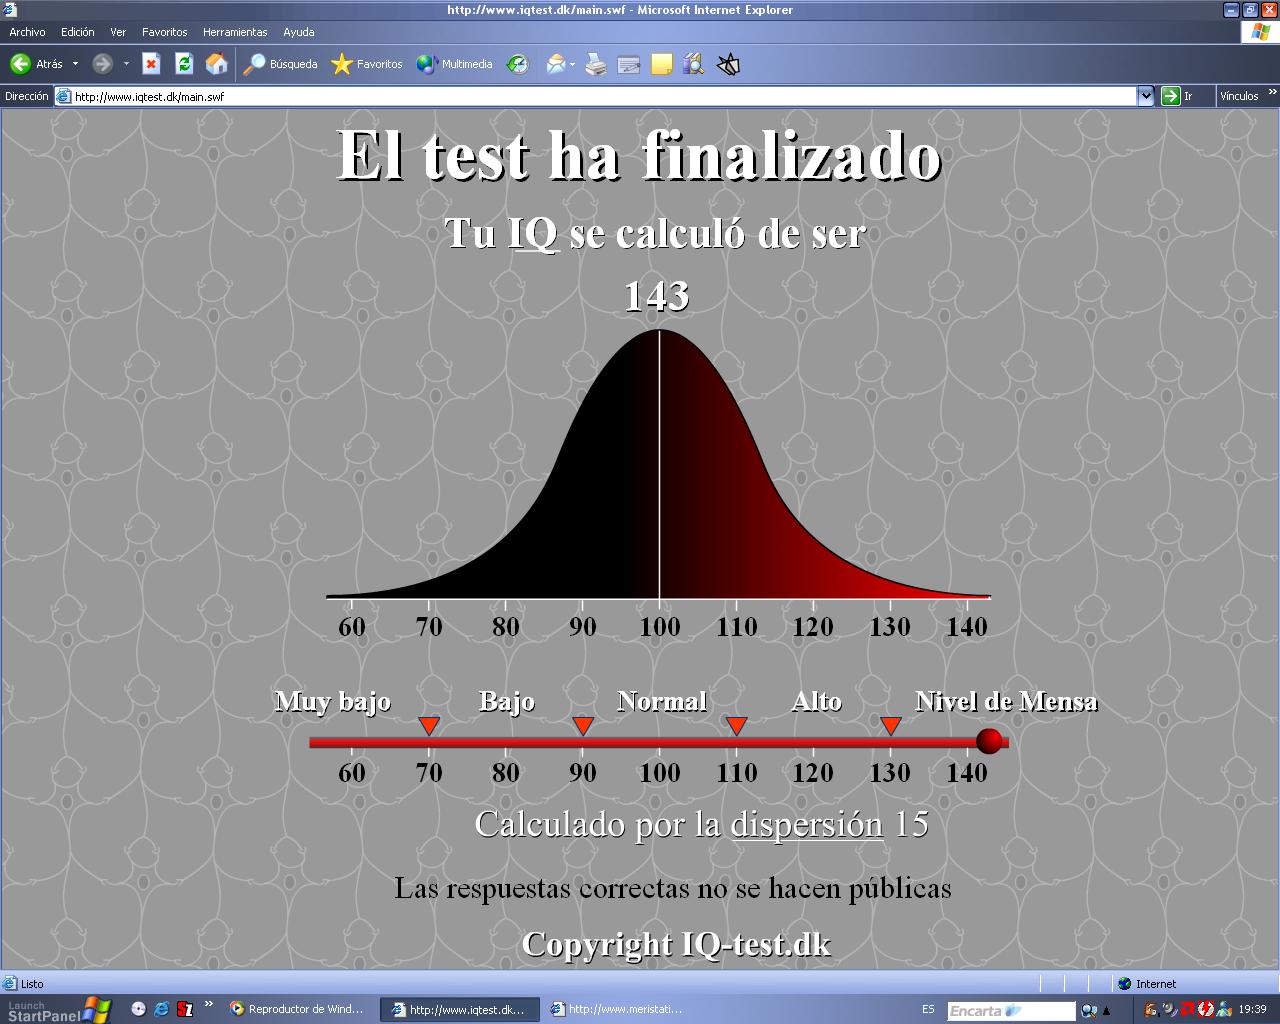The height and width of the screenshot is (1024, 1280).
Task: Click the red triangle marker at 110
Action: tap(736, 726)
